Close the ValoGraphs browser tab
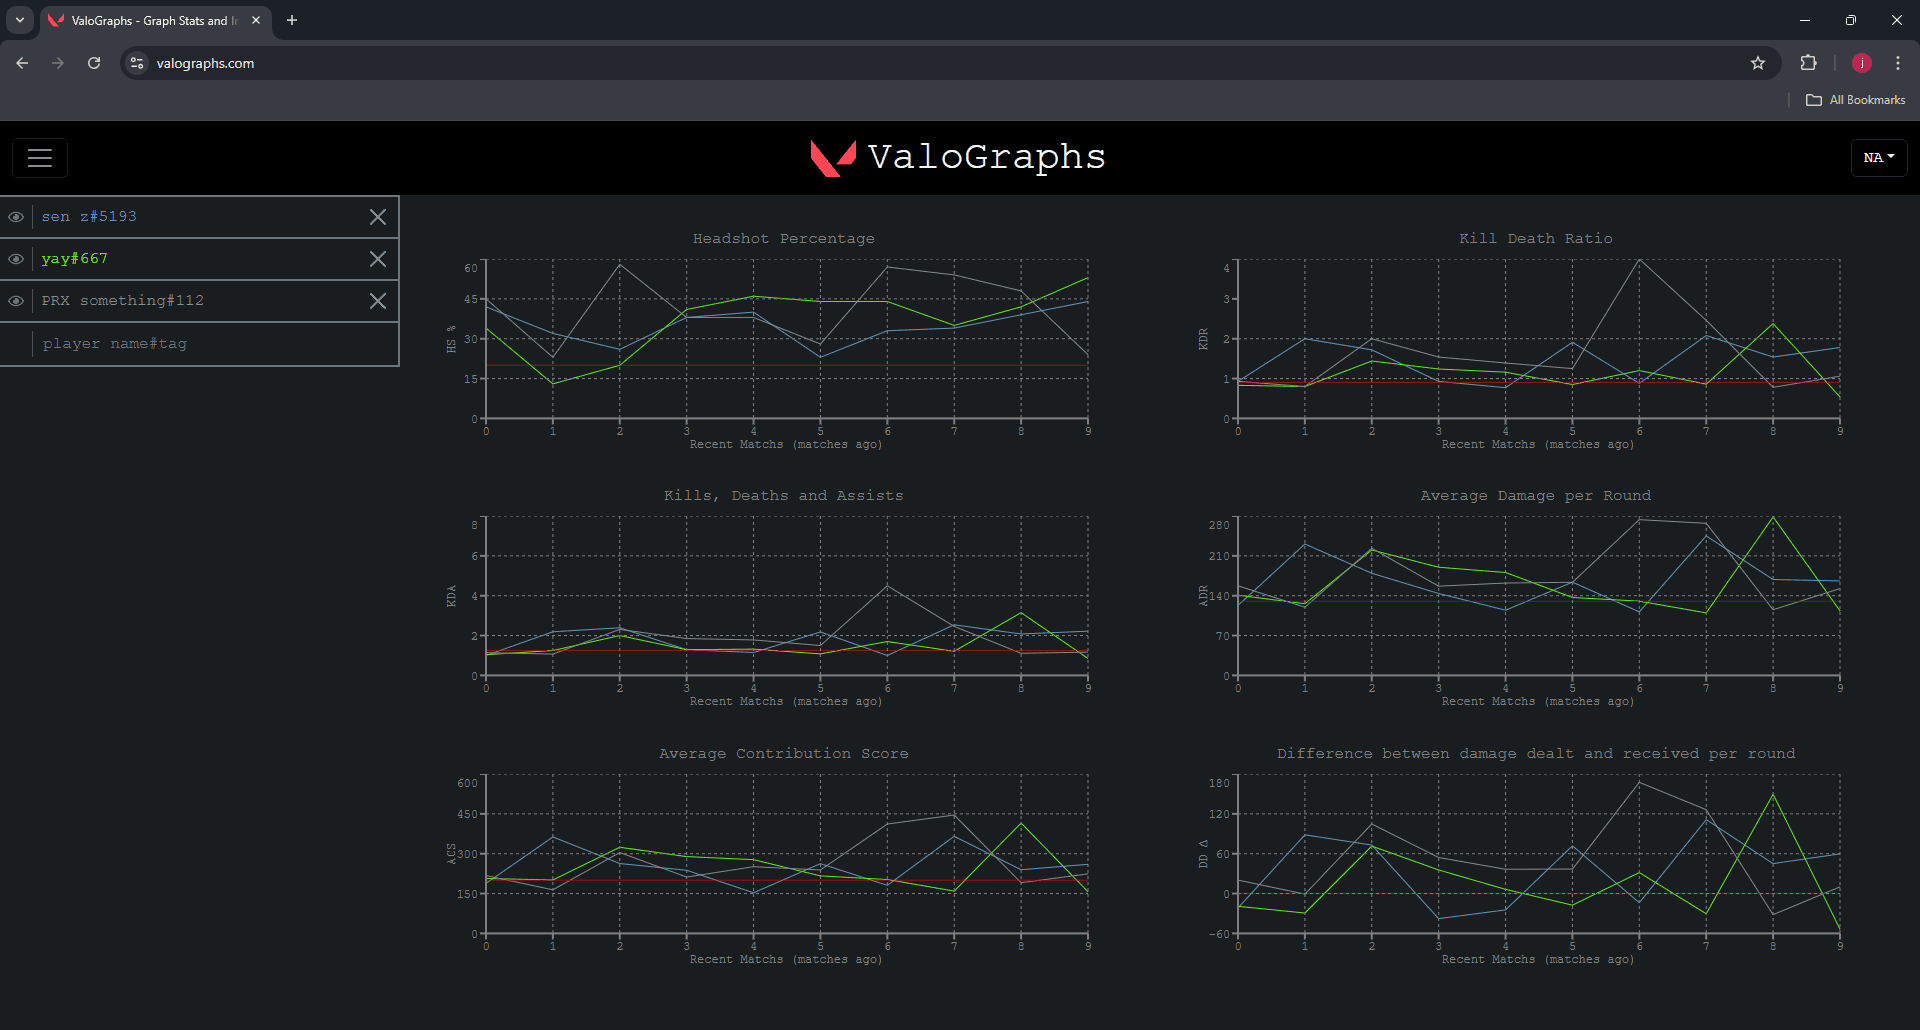The height and width of the screenshot is (1030, 1920). click(256, 20)
